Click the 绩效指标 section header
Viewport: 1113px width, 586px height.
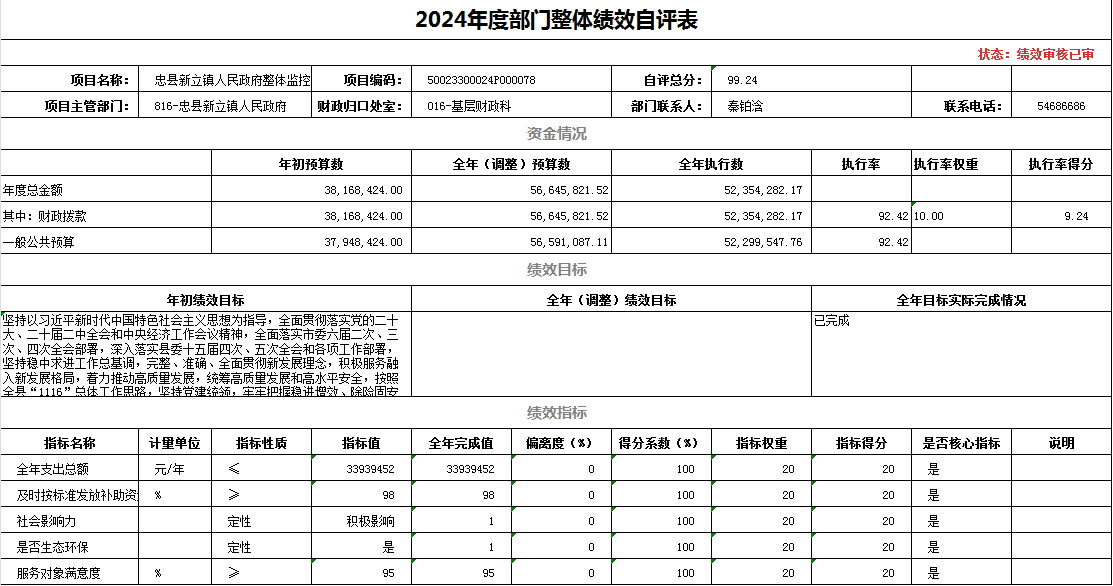click(556, 413)
